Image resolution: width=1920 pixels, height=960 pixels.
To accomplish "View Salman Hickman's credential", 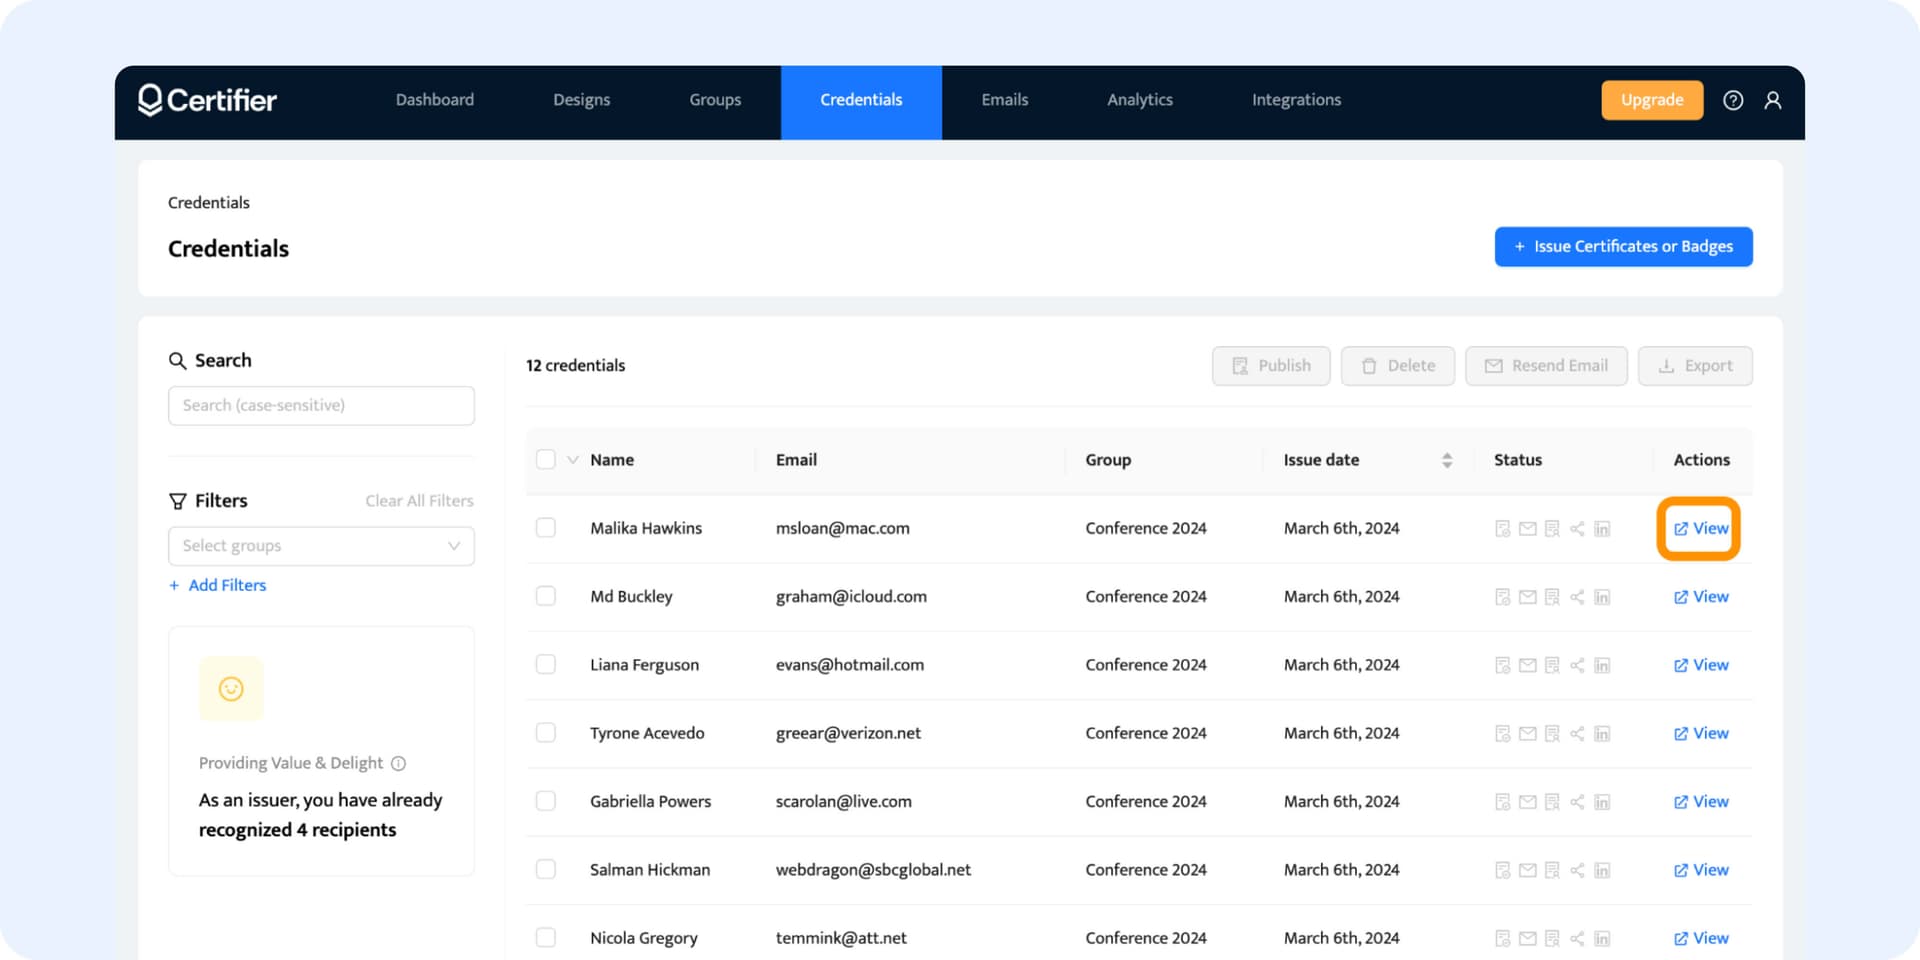I will point(1701,870).
